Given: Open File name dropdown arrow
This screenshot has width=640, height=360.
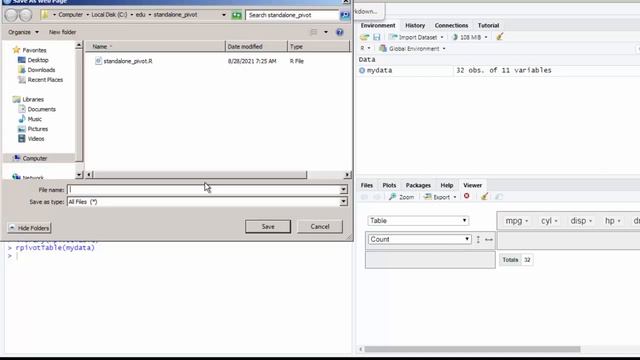Looking at the screenshot, I should point(343,189).
